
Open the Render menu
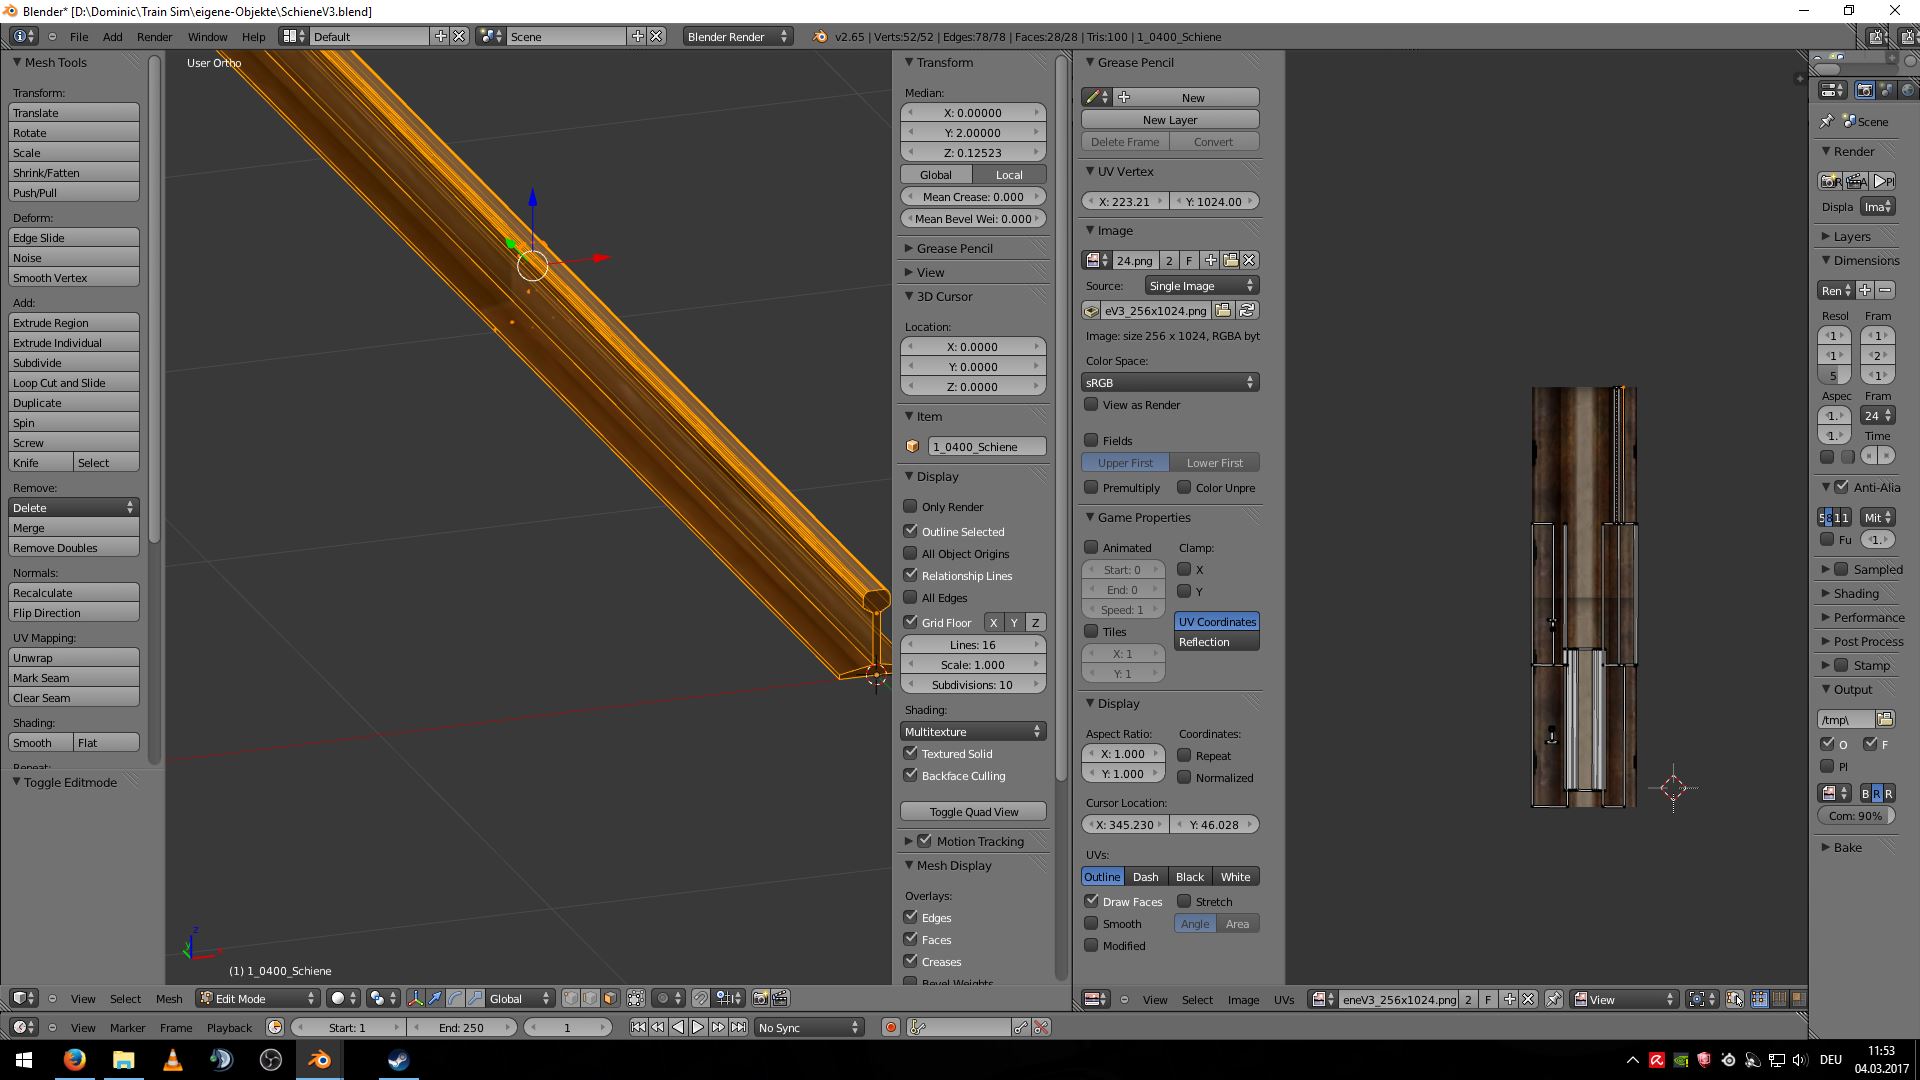click(x=154, y=36)
